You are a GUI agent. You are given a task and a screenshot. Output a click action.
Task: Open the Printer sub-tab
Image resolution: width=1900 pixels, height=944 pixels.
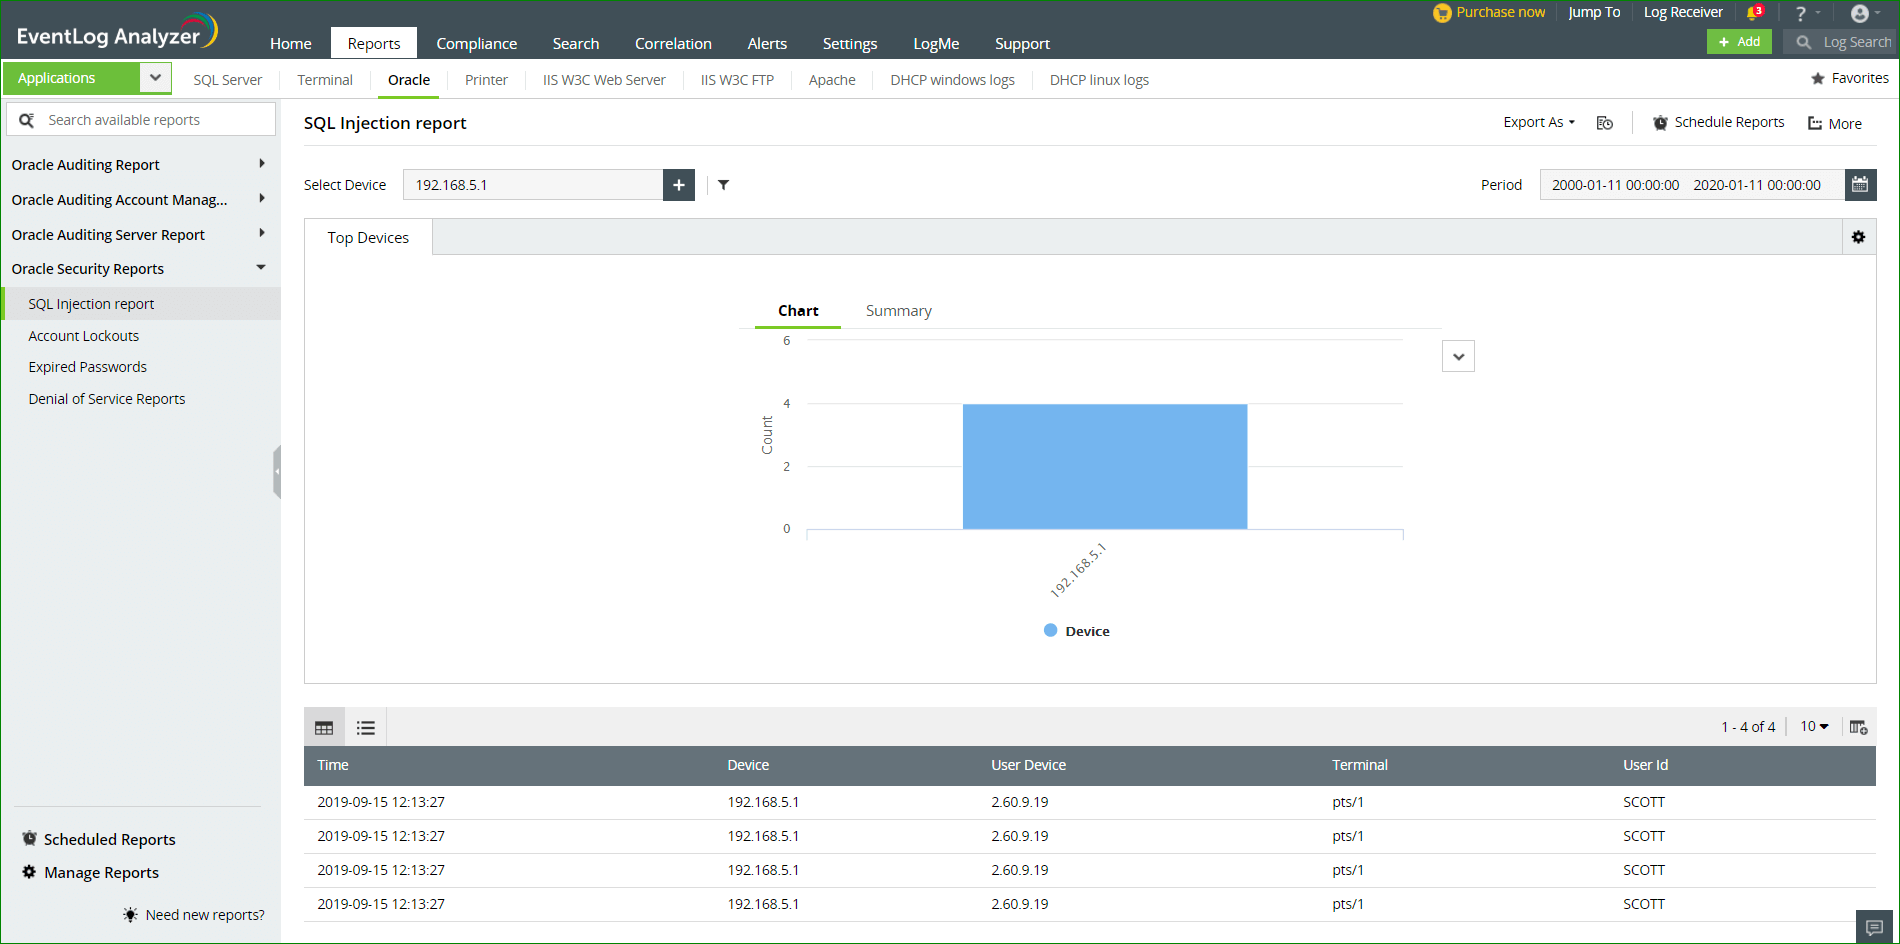point(486,80)
